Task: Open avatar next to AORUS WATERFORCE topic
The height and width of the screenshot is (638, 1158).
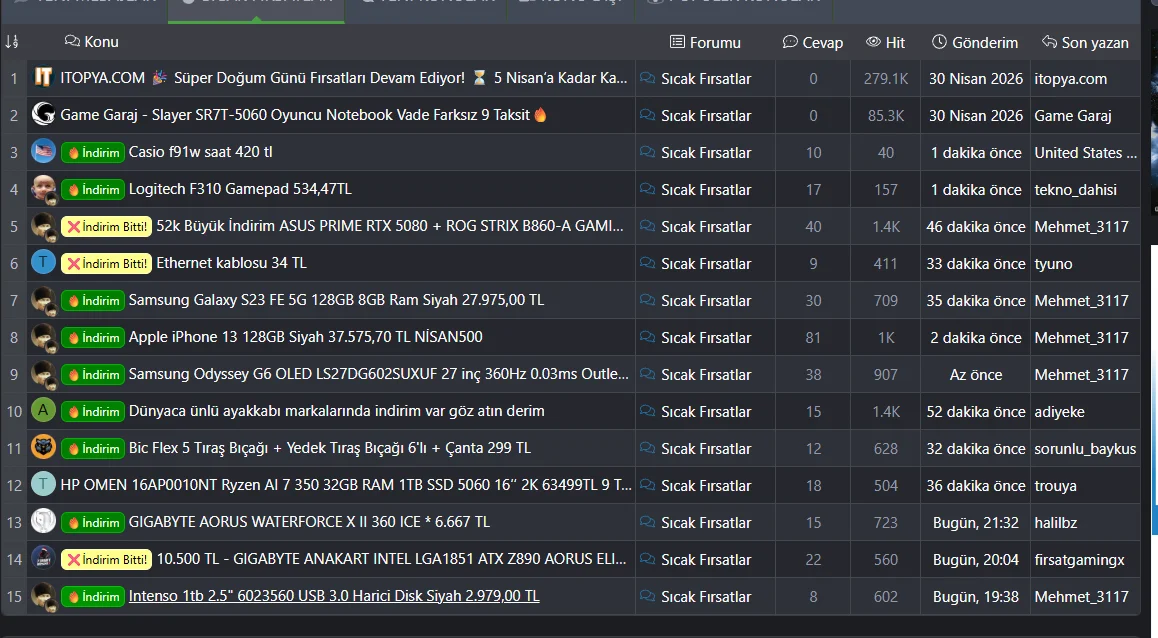Action: (x=44, y=521)
